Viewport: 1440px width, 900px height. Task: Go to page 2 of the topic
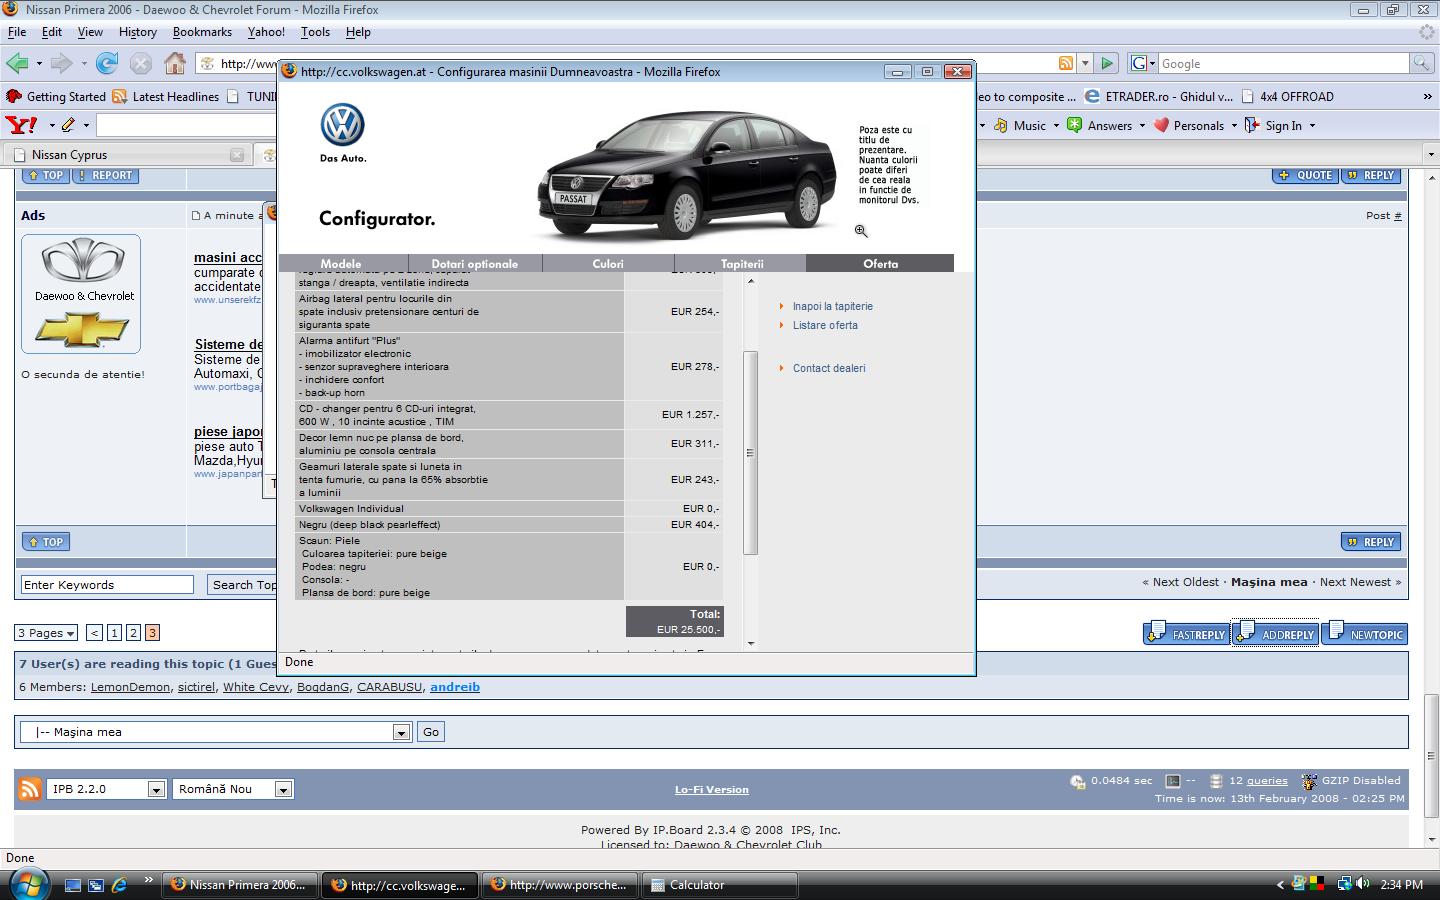(x=133, y=633)
